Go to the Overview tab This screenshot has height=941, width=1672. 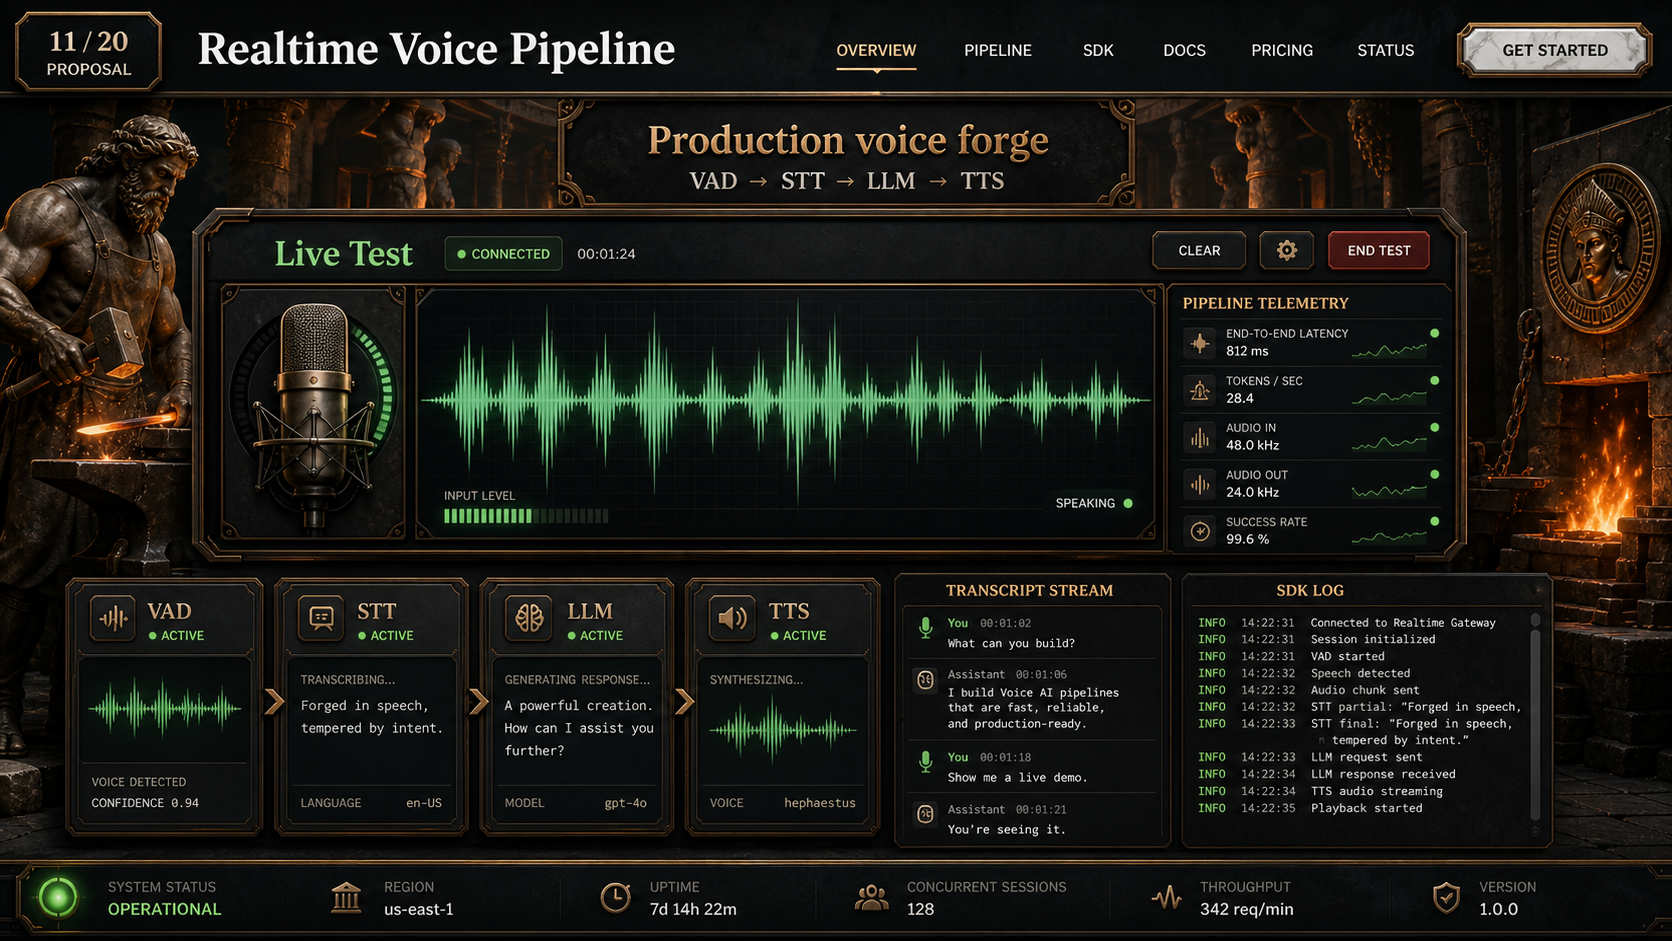coord(876,50)
